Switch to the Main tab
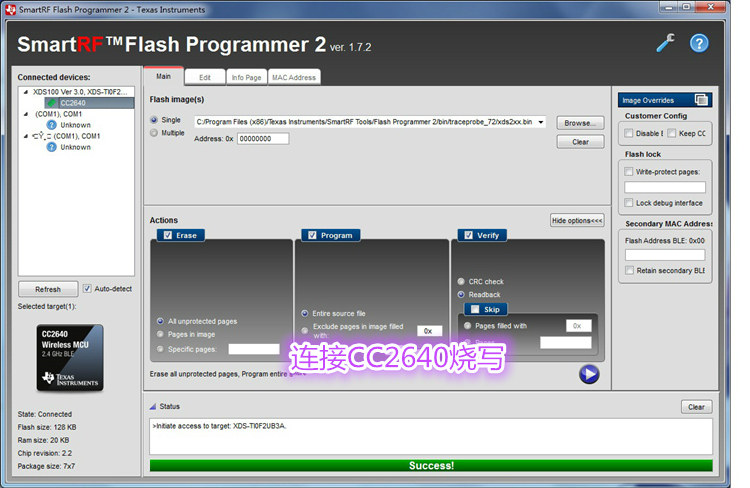 click(x=164, y=76)
